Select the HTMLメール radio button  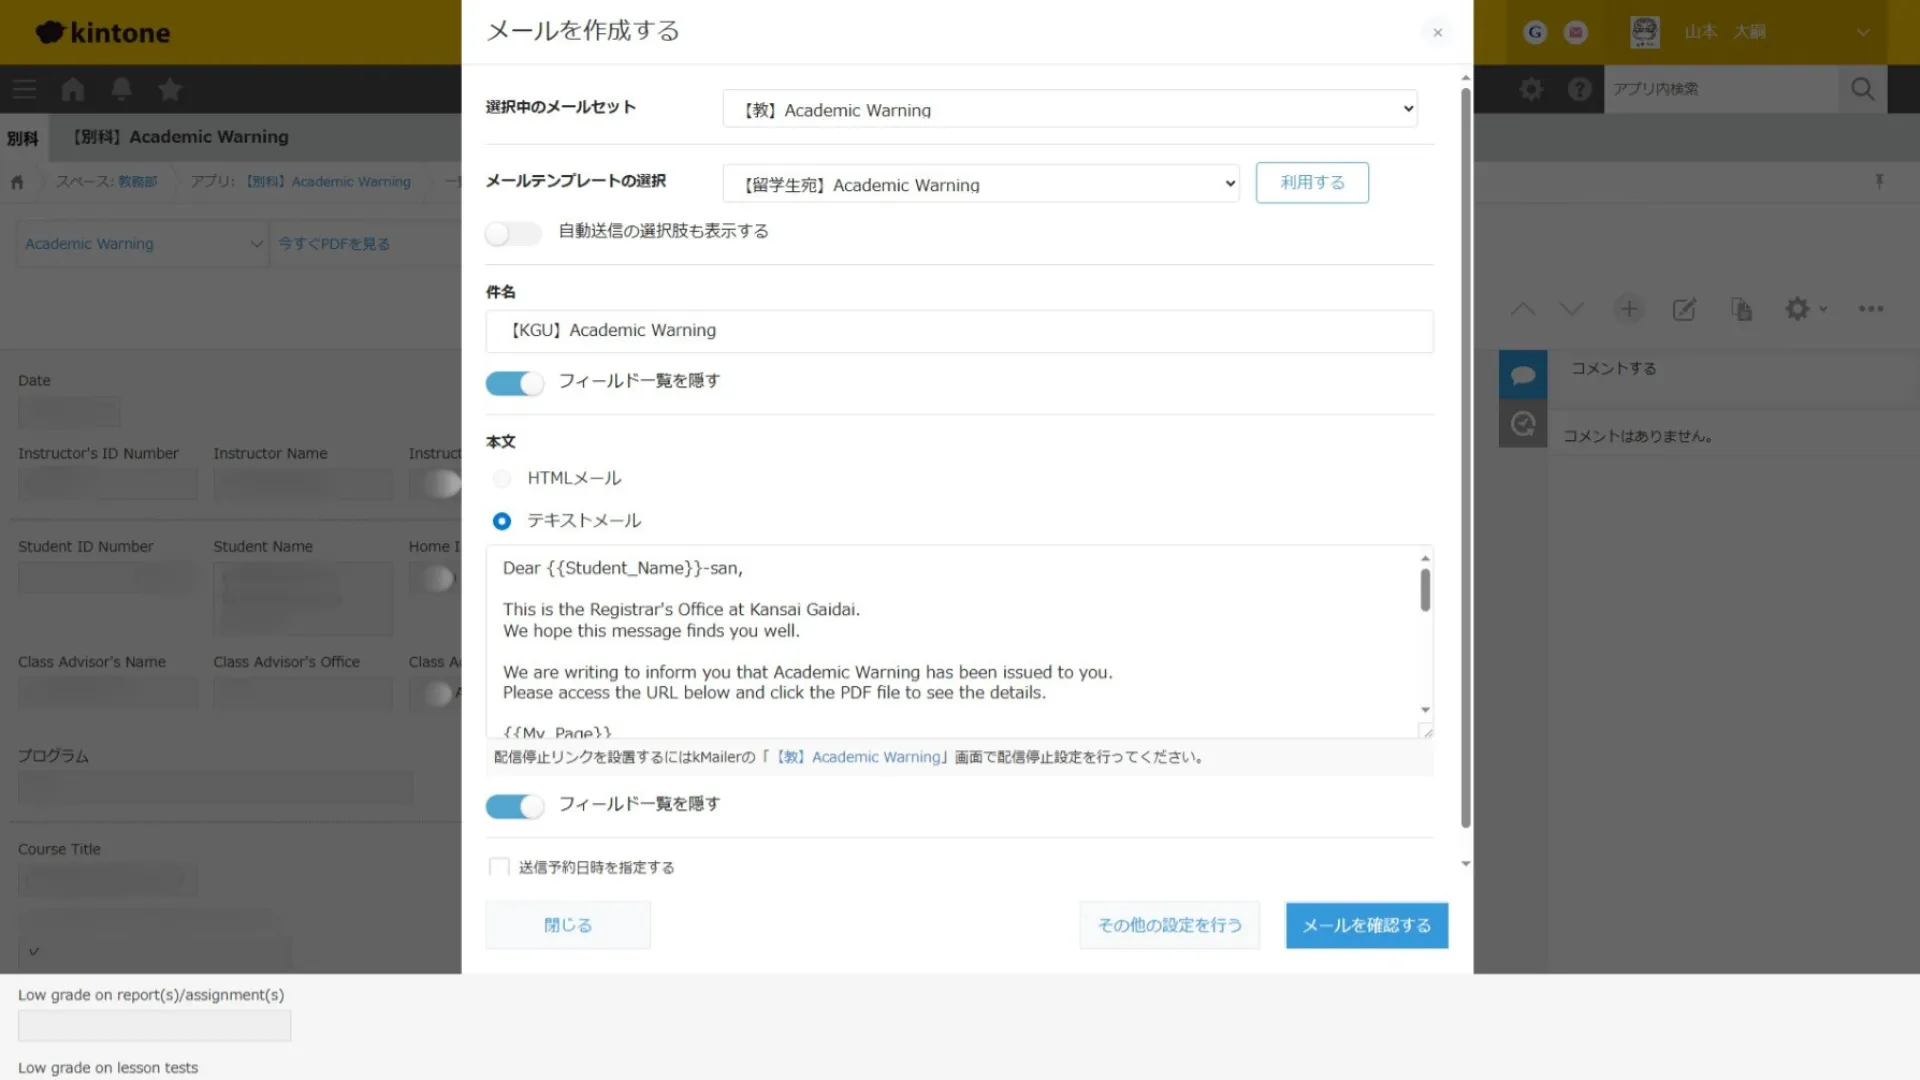point(502,479)
